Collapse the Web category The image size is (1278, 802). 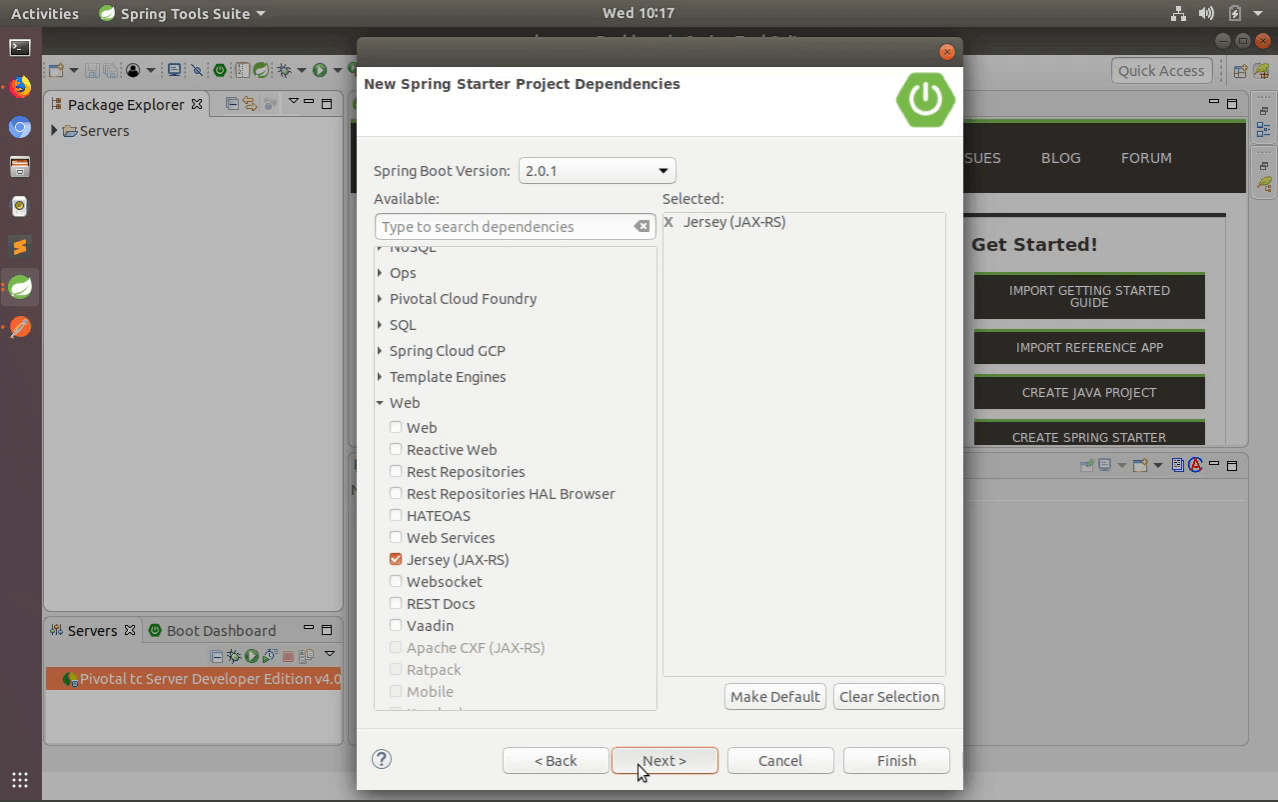tap(380, 403)
